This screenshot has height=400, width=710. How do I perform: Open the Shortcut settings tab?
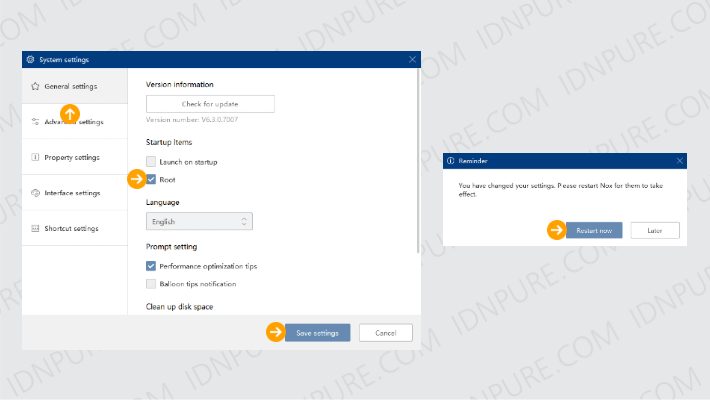point(75,228)
